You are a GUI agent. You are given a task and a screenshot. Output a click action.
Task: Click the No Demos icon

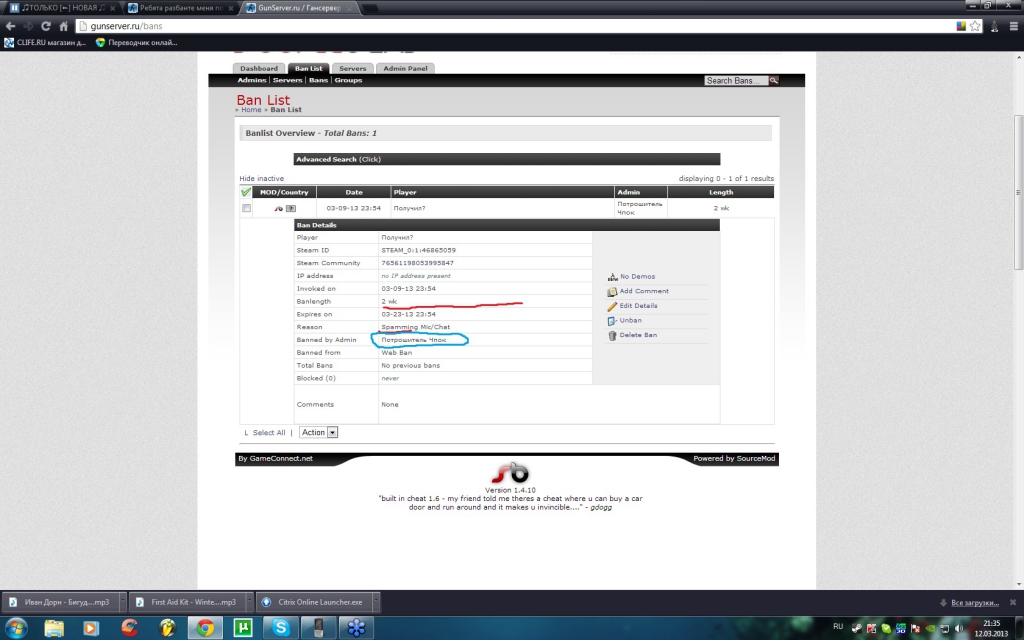tap(612, 276)
